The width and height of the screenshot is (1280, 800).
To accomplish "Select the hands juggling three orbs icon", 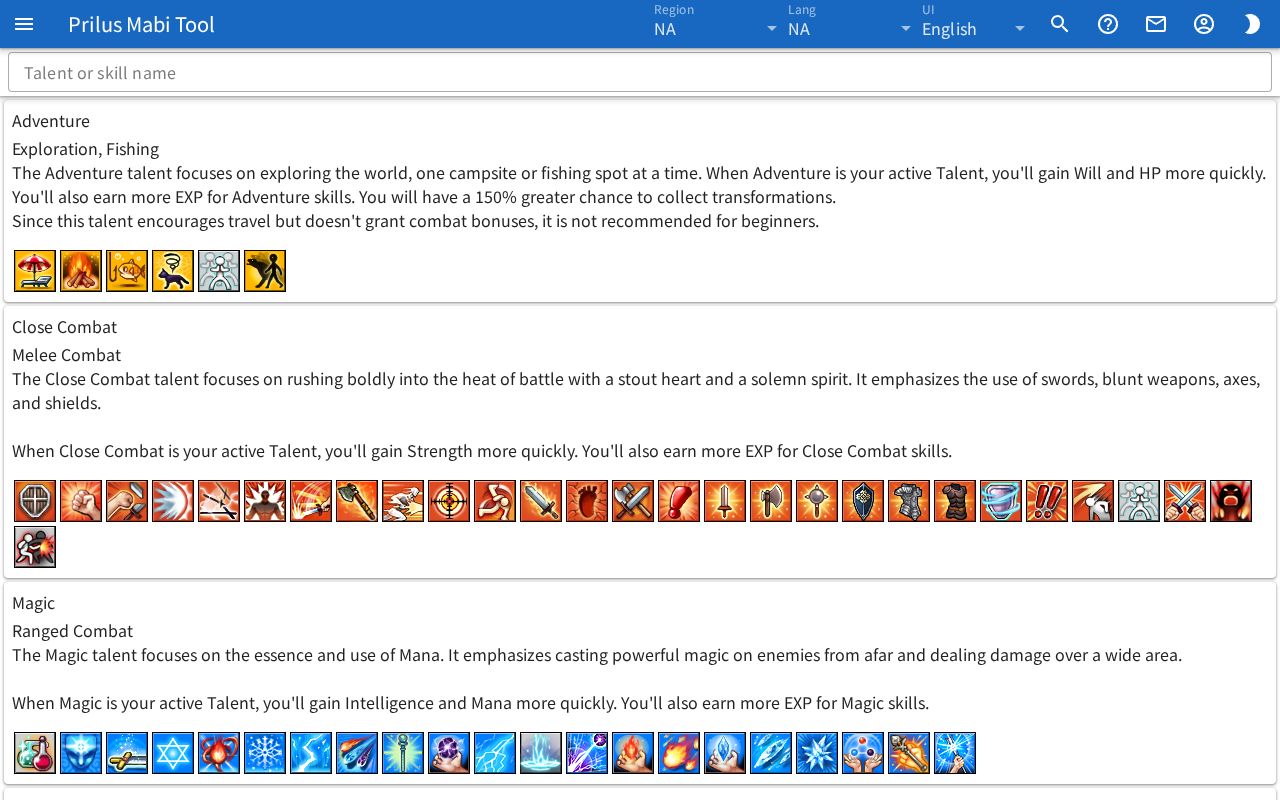I will tap(863, 753).
